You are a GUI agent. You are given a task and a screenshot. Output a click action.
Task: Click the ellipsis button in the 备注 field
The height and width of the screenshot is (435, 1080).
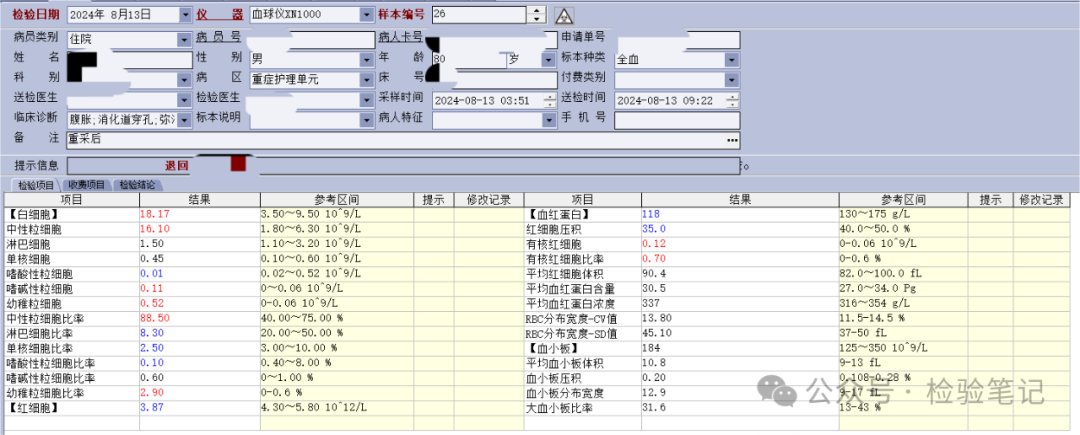(732, 139)
